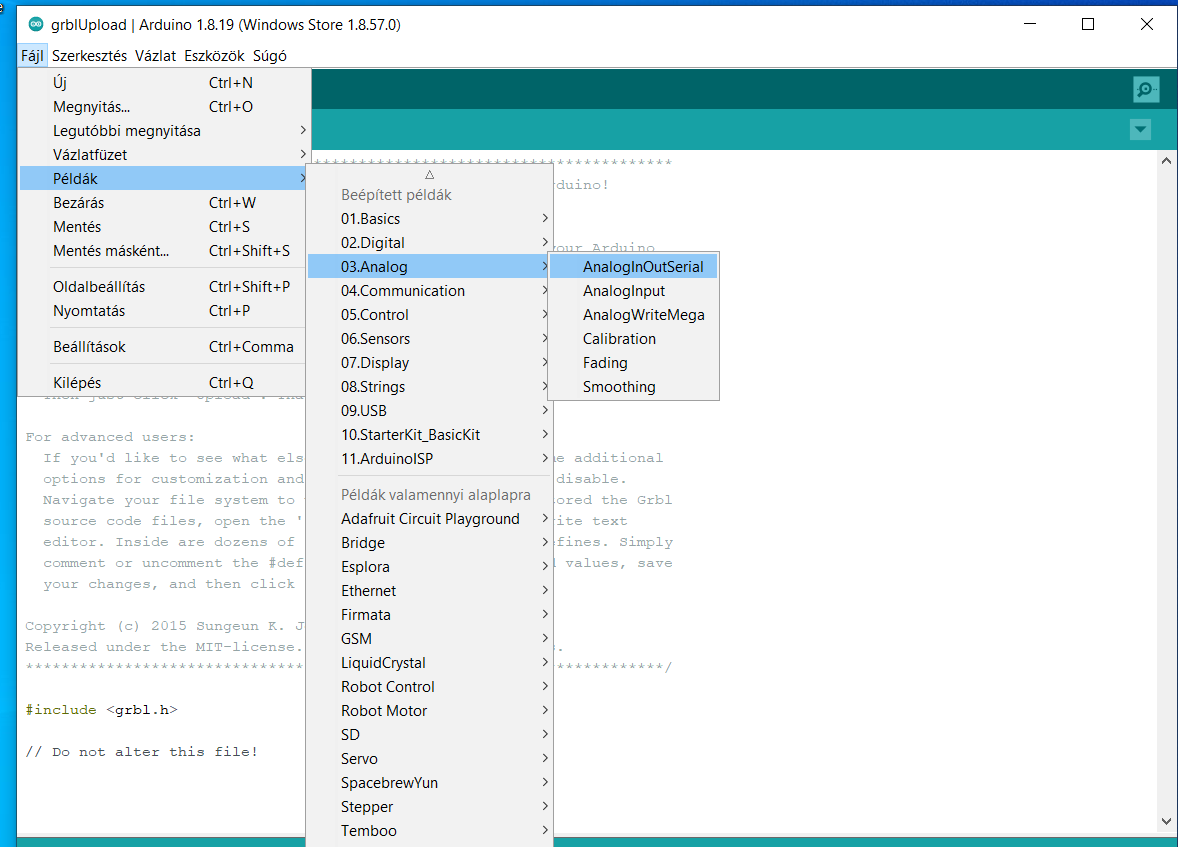Open the tab dropdown arrow below Serial Monitor

click(1140, 129)
